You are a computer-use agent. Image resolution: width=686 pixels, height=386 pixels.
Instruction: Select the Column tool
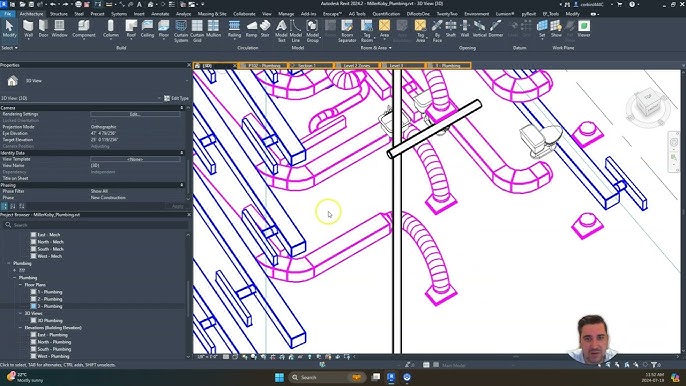point(111,29)
